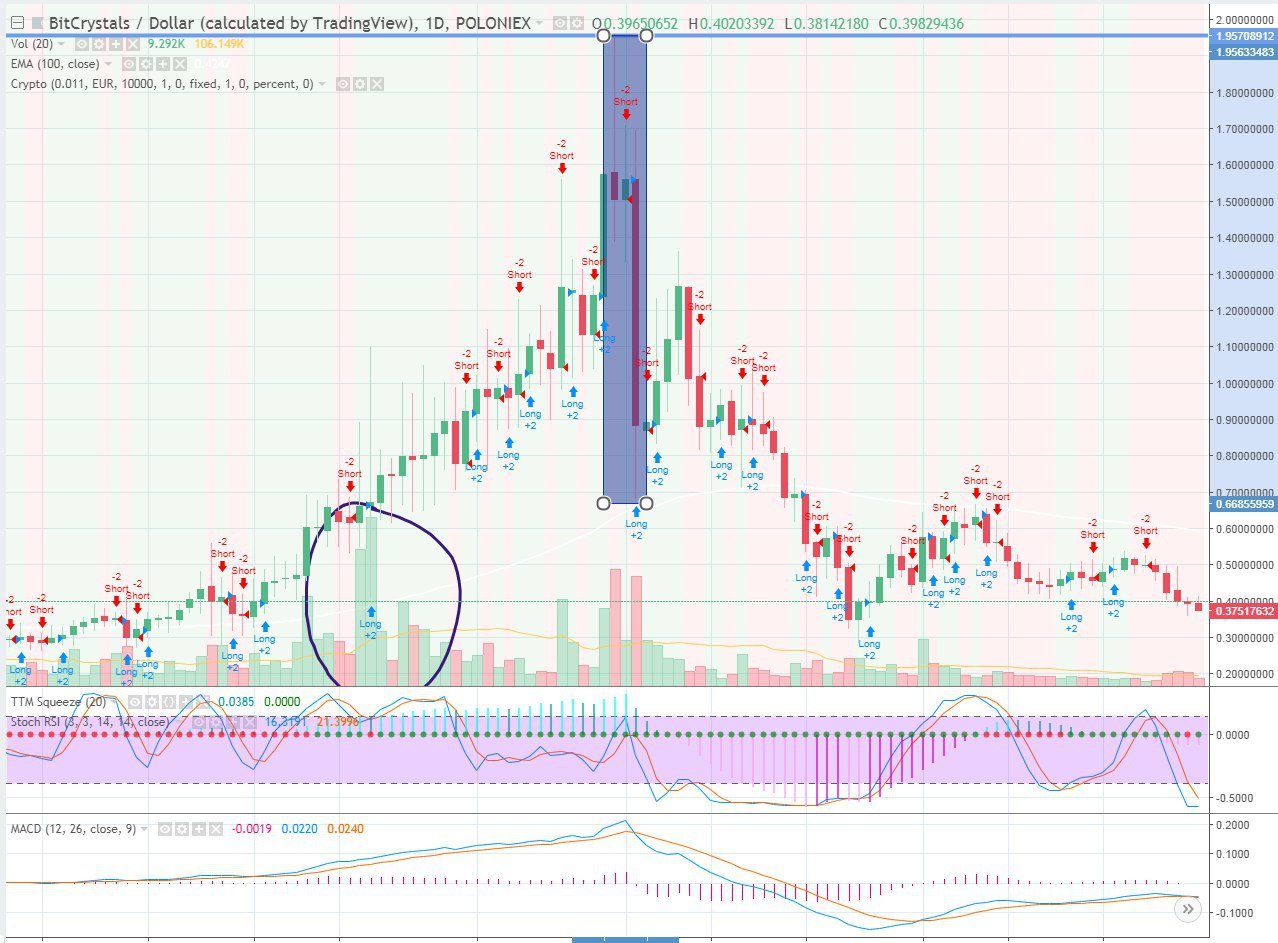View TTM Squeeze source code braces icon

(x=167, y=702)
